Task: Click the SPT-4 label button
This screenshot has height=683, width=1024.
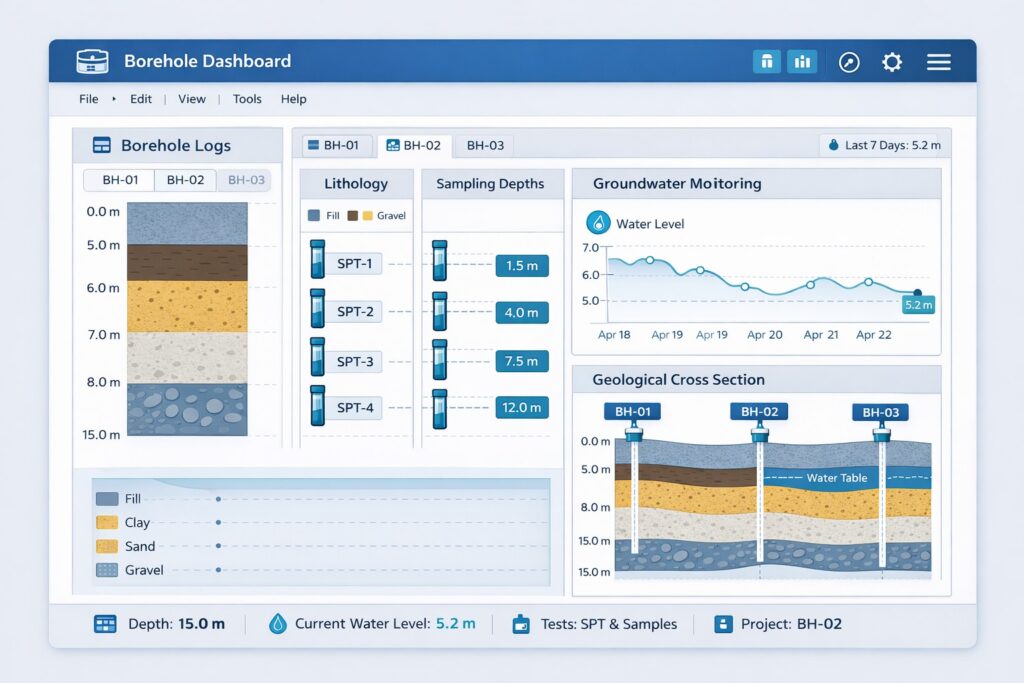Action: click(x=355, y=407)
